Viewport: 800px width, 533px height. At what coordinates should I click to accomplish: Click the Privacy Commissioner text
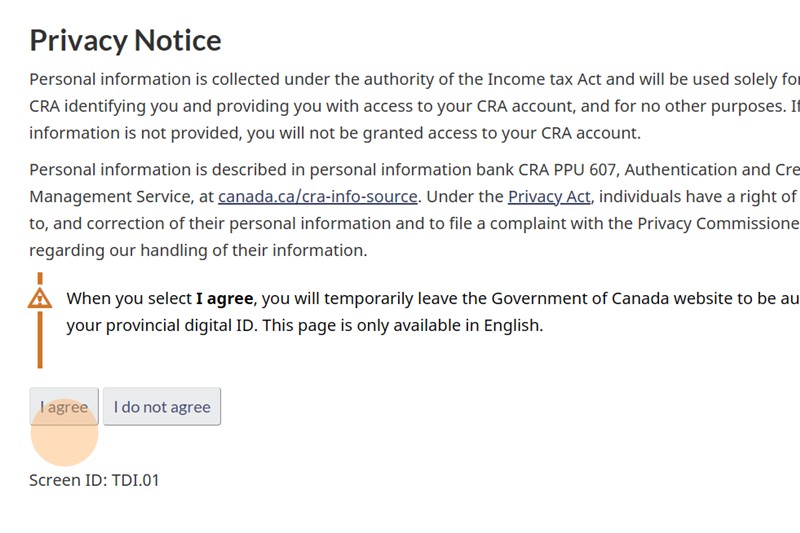[x=718, y=224]
